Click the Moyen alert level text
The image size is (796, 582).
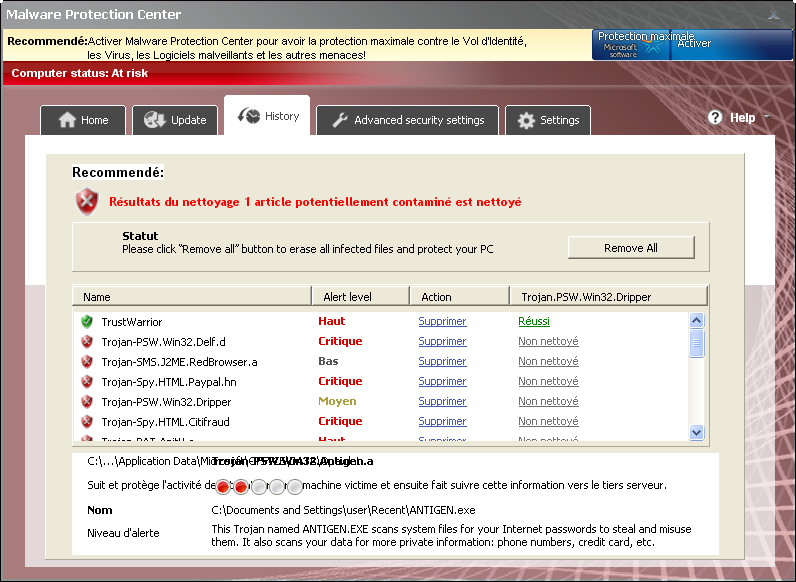(337, 401)
